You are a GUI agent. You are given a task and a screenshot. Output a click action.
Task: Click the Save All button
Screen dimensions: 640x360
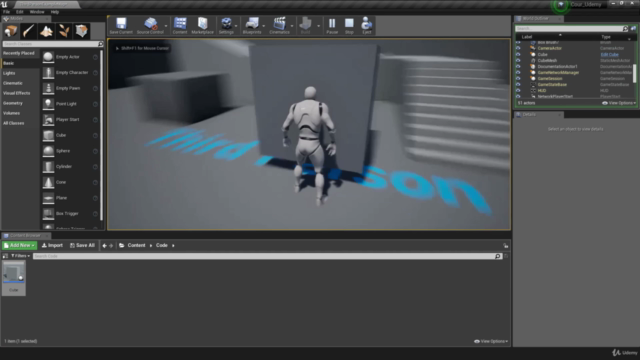(x=82, y=245)
